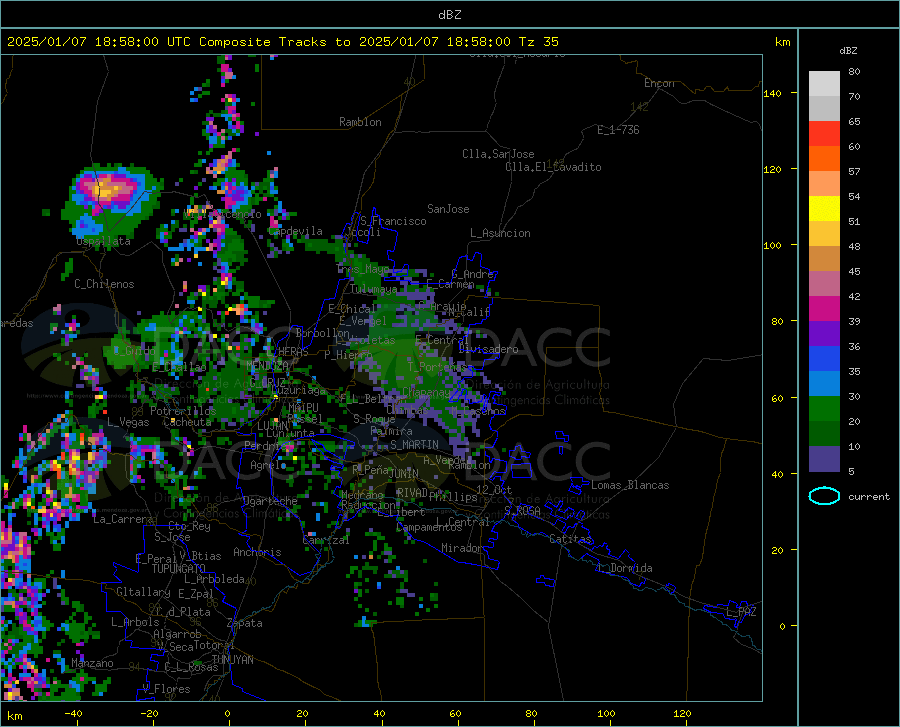Click the 'Anchoris' map label

(257, 552)
